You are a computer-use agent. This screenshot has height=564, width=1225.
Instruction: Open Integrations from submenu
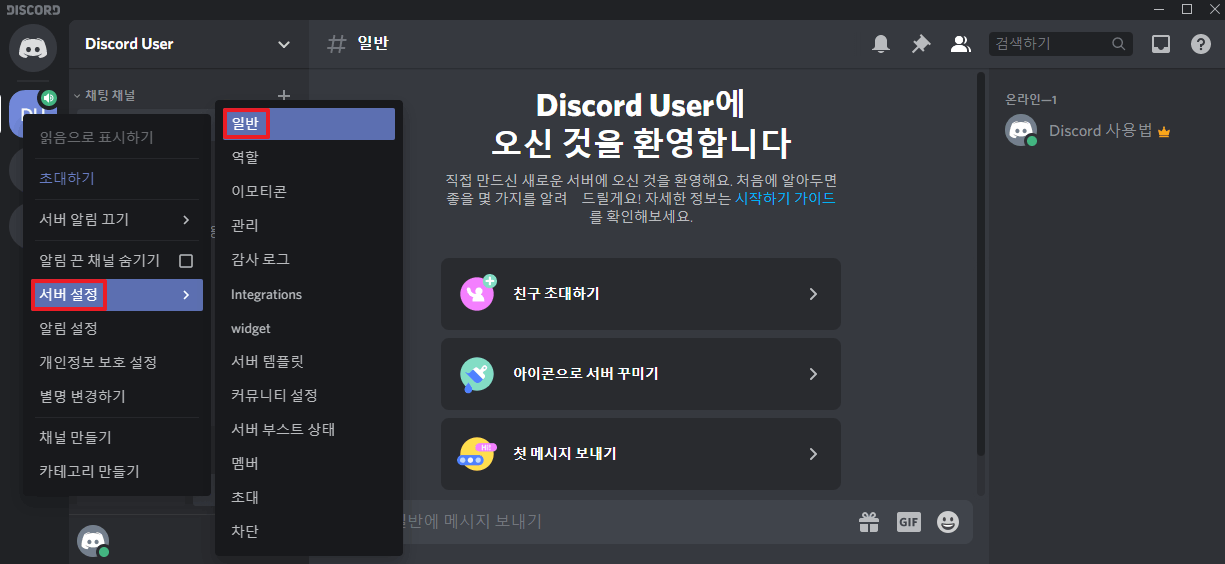309,294
